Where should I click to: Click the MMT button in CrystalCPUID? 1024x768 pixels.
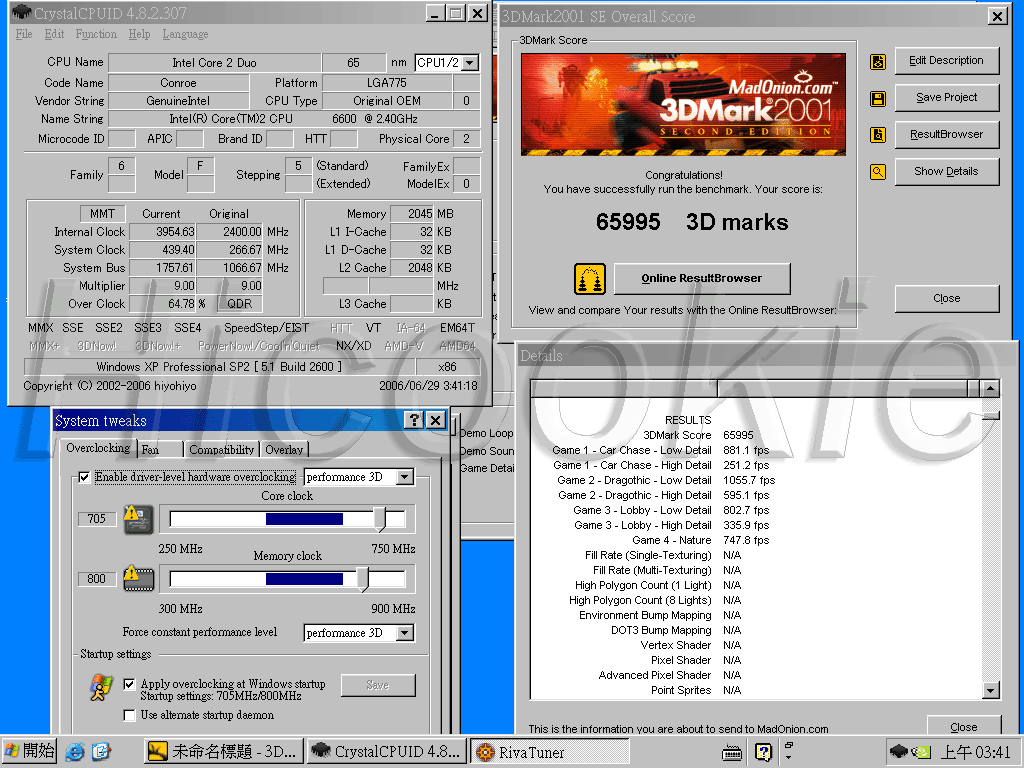click(102, 214)
